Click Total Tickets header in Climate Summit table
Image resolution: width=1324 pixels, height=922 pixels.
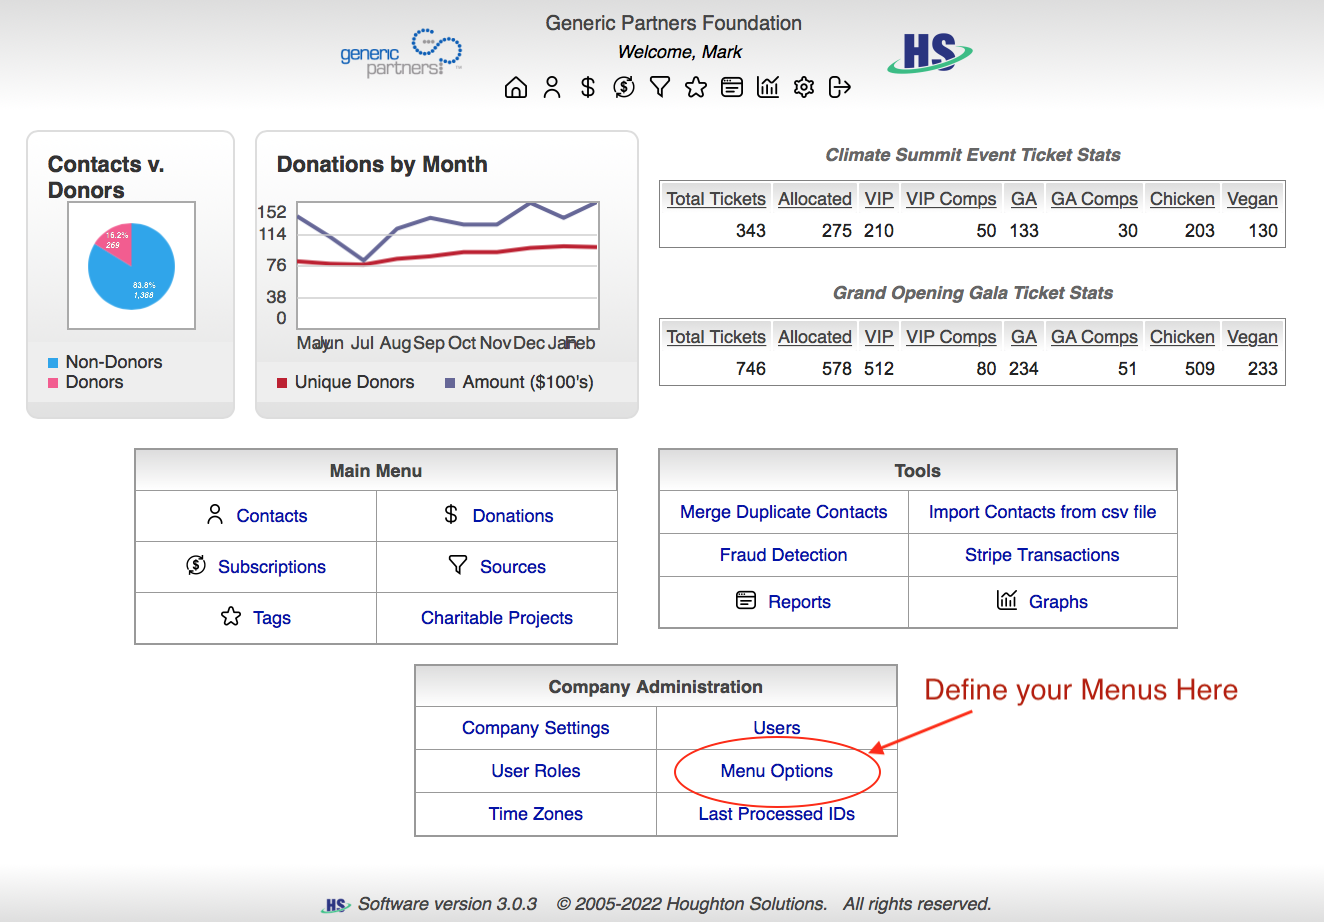tap(716, 199)
